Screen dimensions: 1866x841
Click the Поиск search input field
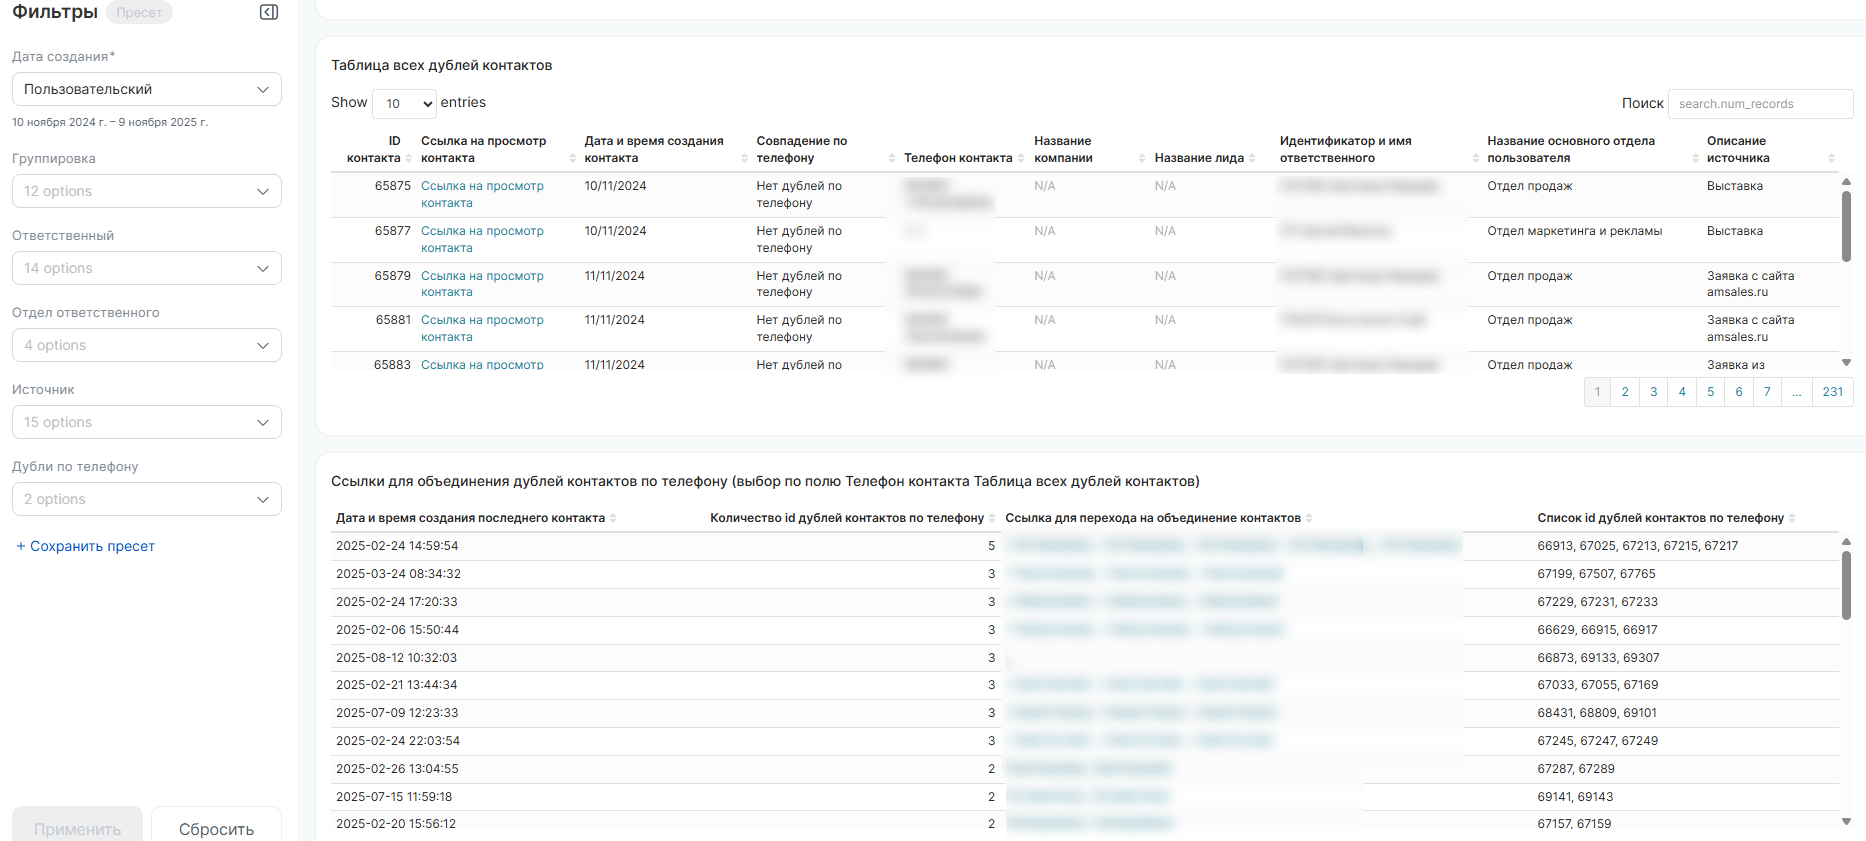(1759, 104)
